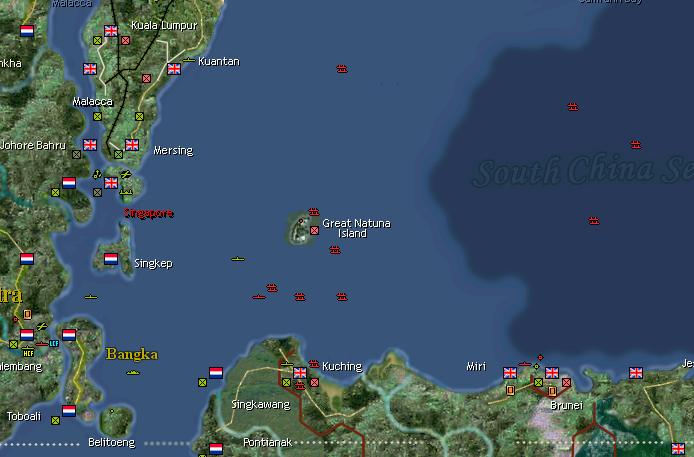Click the Kuching label
This screenshot has height=457, width=694.
click(342, 366)
